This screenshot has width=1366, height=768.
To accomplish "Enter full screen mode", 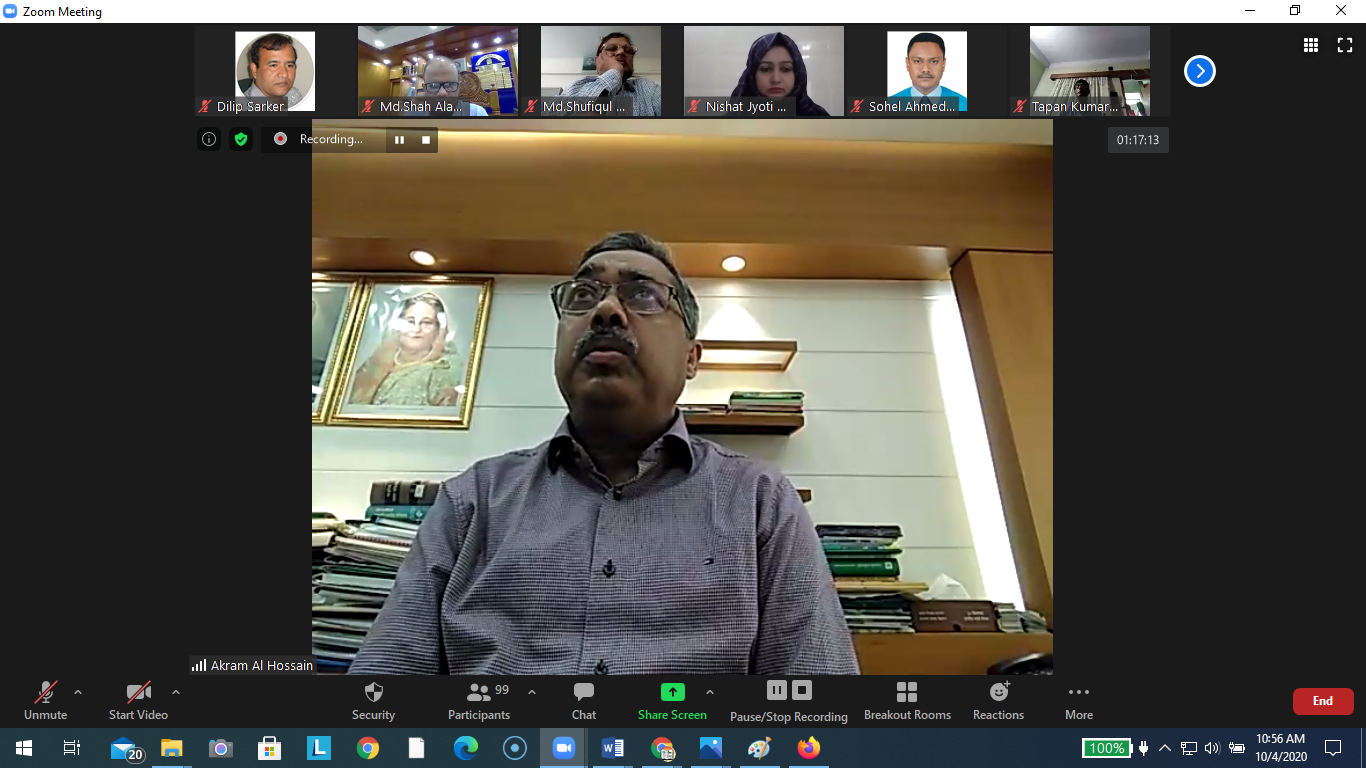I will pos(1345,44).
